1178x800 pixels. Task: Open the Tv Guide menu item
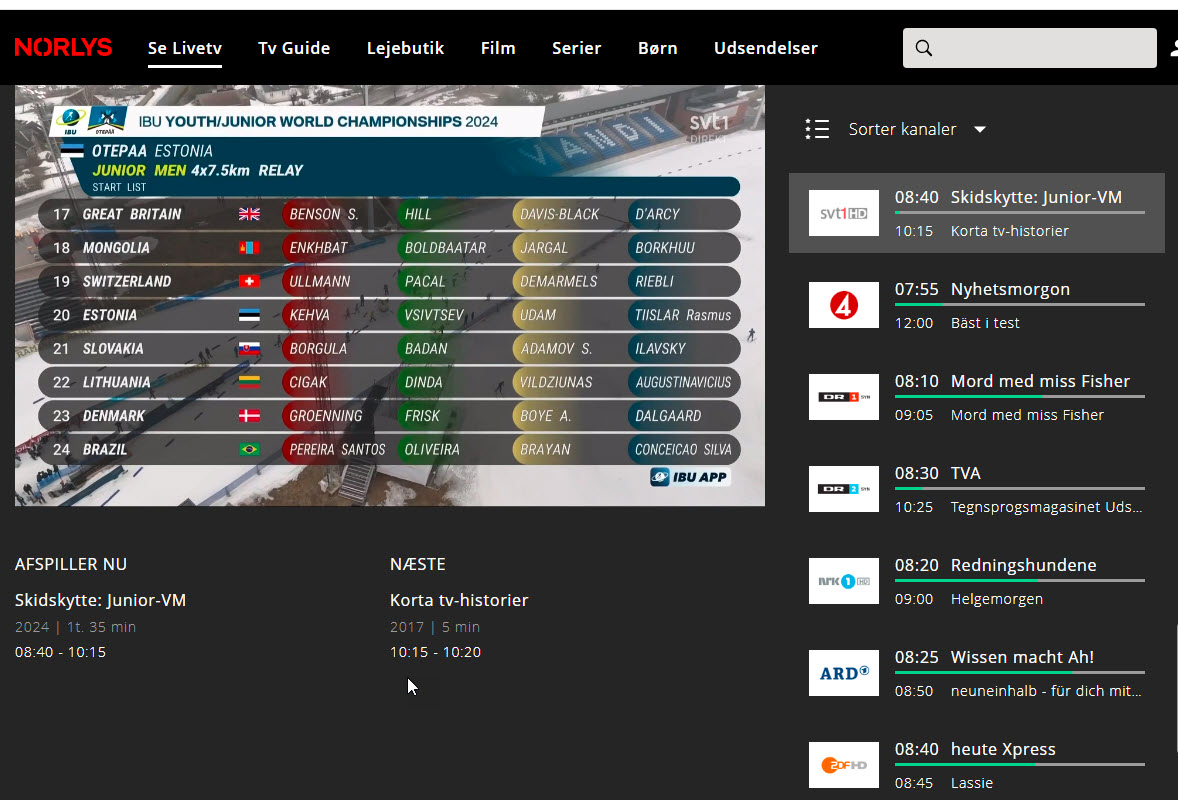tap(294, 48)
